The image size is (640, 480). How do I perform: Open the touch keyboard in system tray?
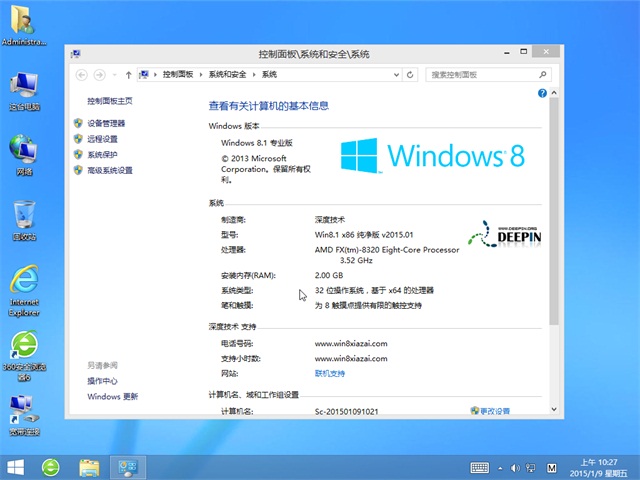coord(481,467)
